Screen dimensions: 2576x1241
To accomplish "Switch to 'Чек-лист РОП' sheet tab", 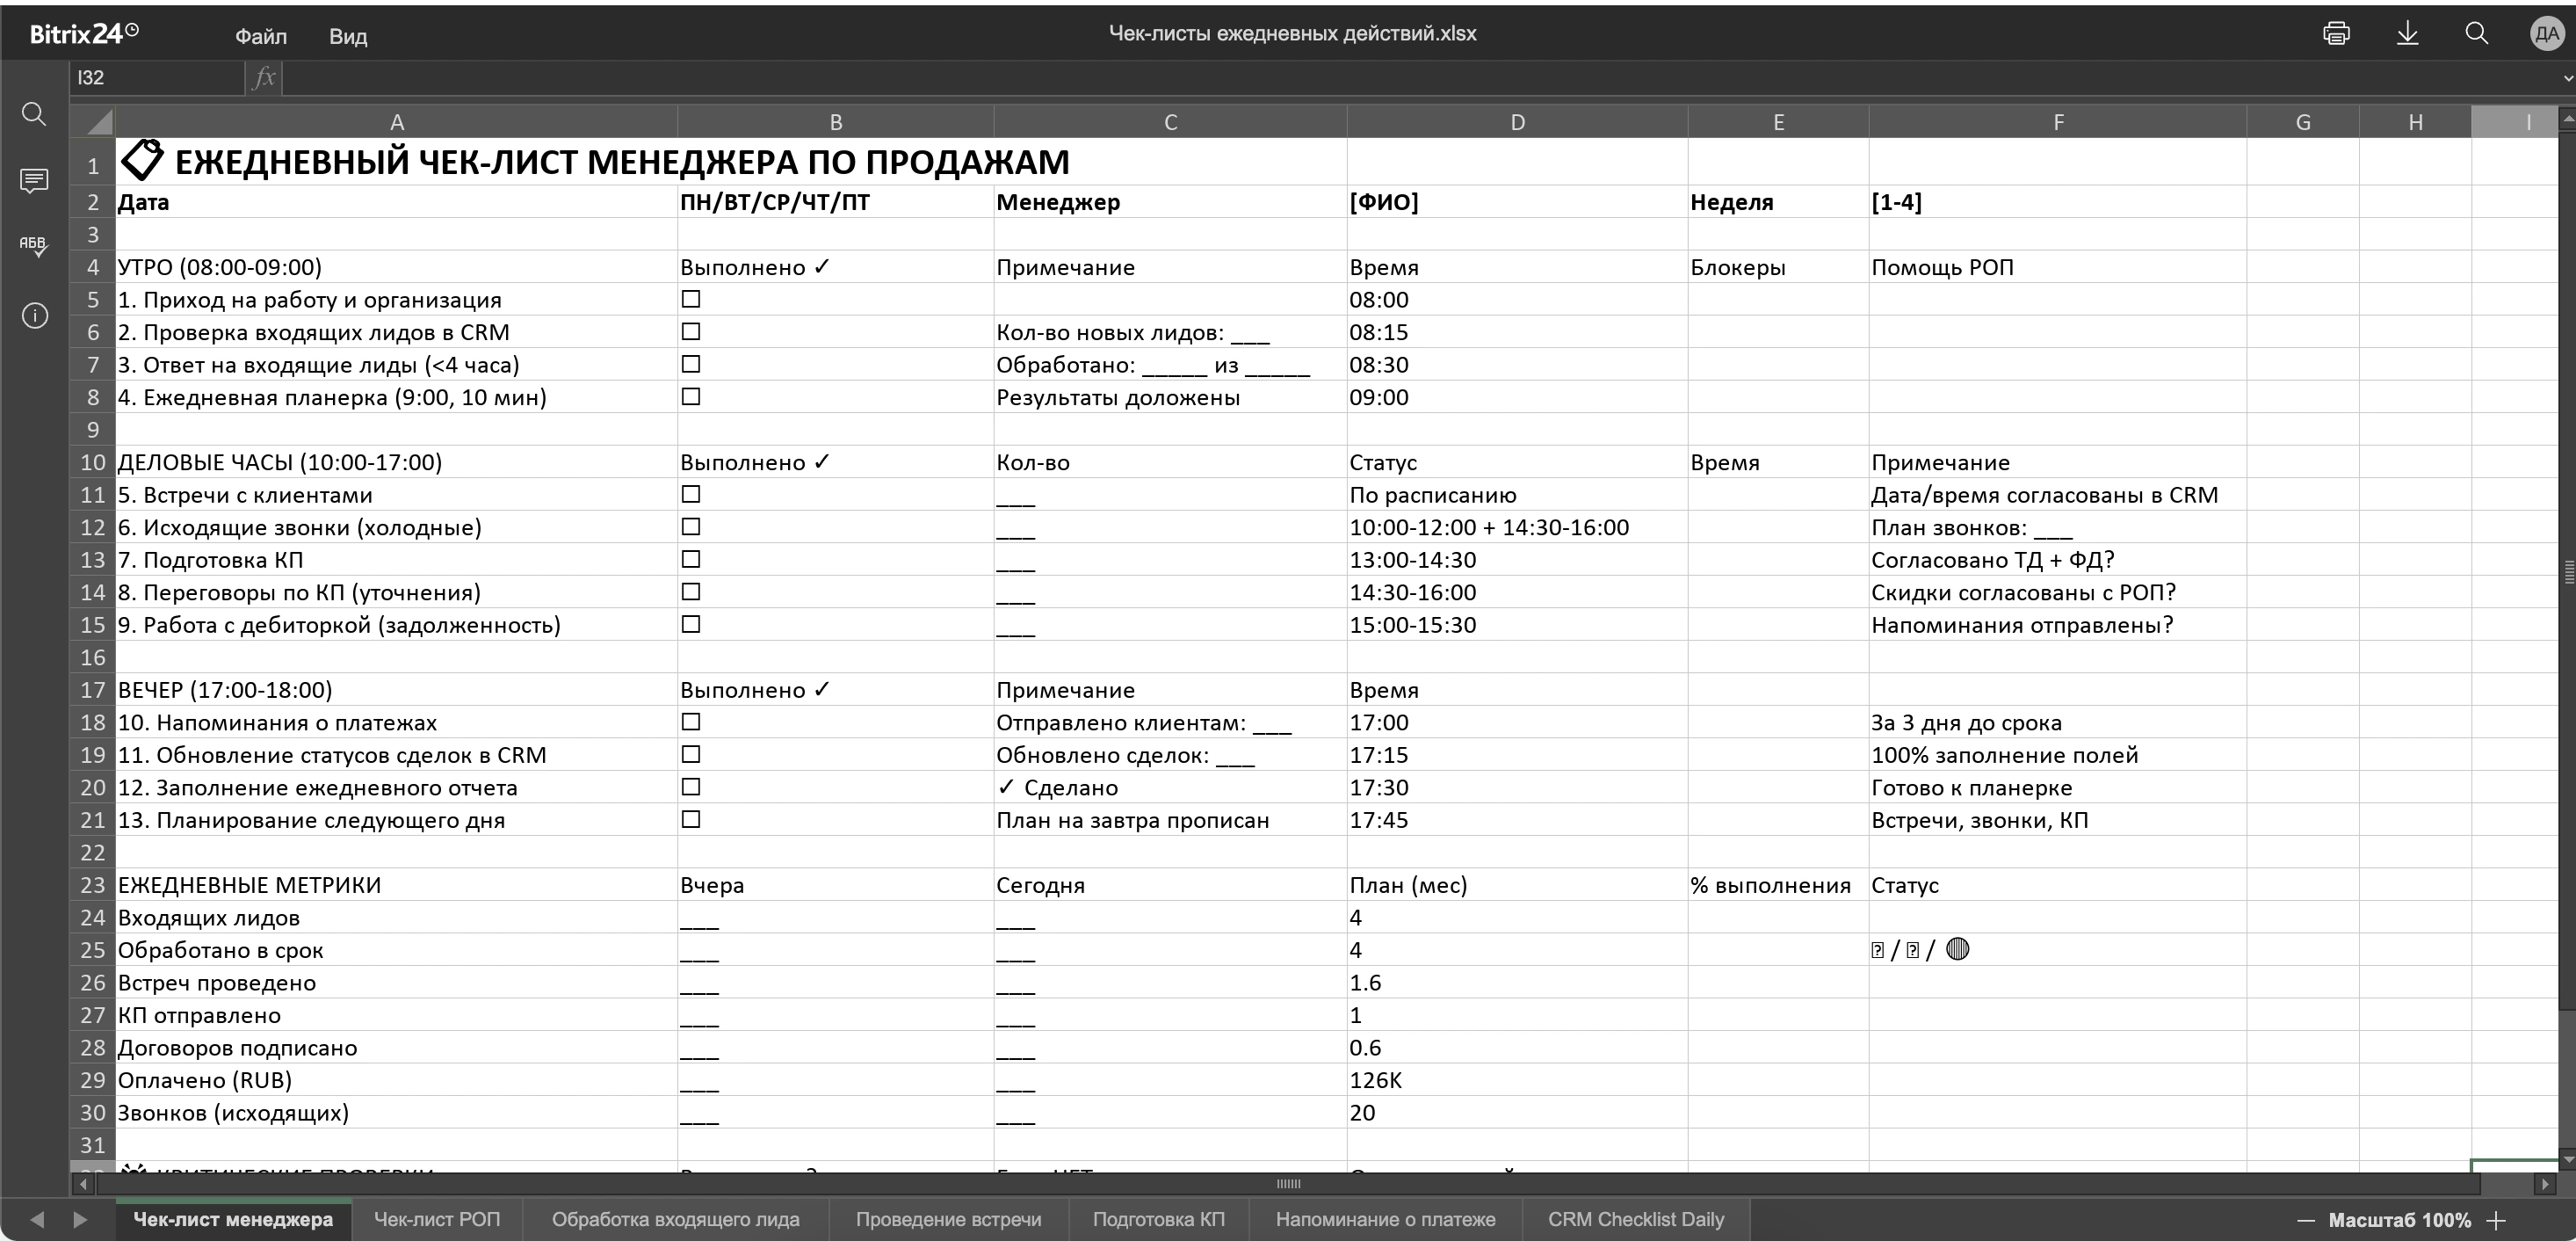I will [437, 1219].
